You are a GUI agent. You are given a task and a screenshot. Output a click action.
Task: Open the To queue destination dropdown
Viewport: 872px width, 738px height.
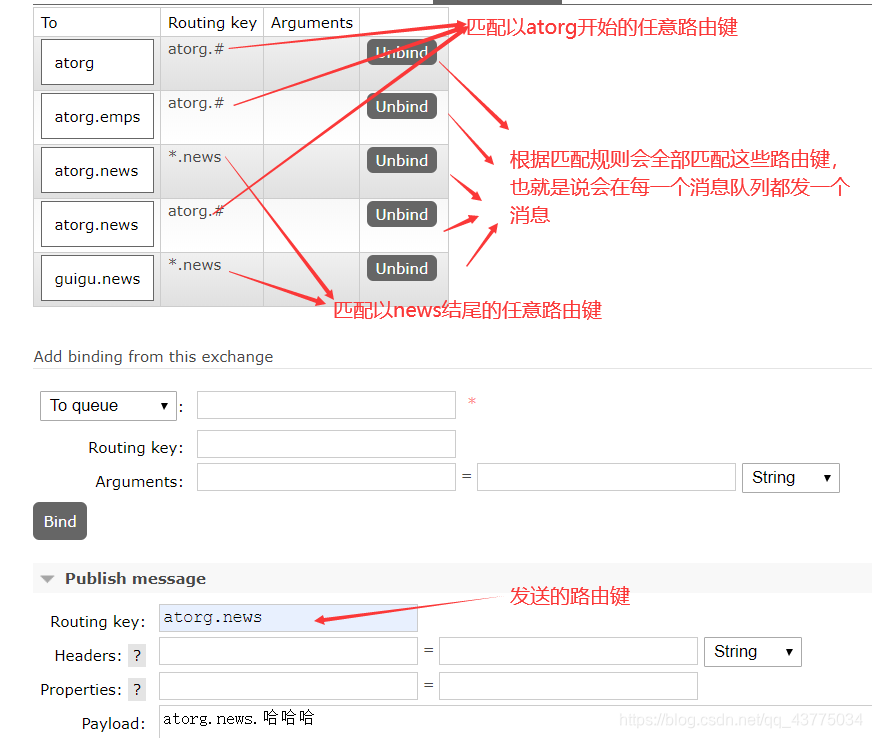pos(108,405)
